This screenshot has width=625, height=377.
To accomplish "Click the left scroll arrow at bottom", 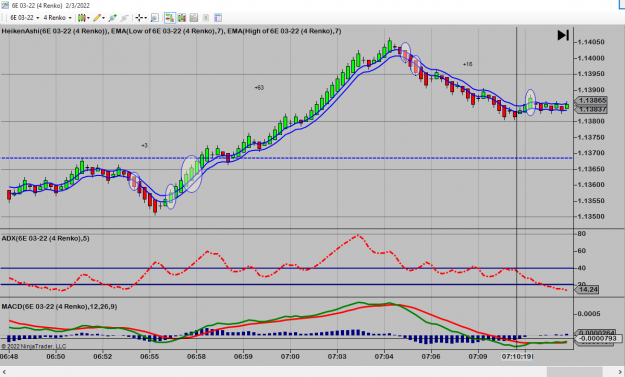I will (4, 372).
